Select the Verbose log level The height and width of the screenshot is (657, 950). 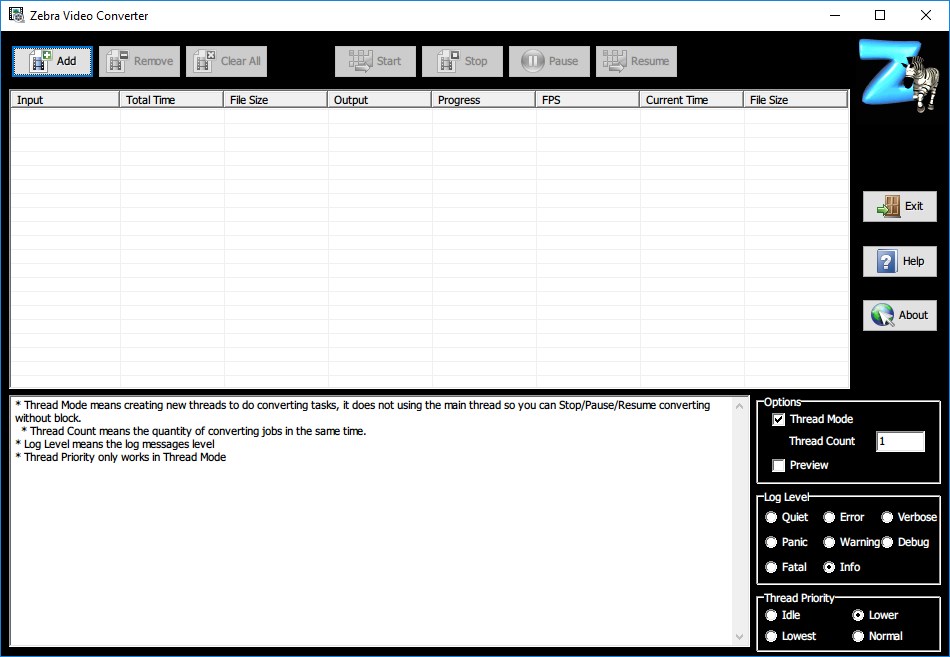888,518
